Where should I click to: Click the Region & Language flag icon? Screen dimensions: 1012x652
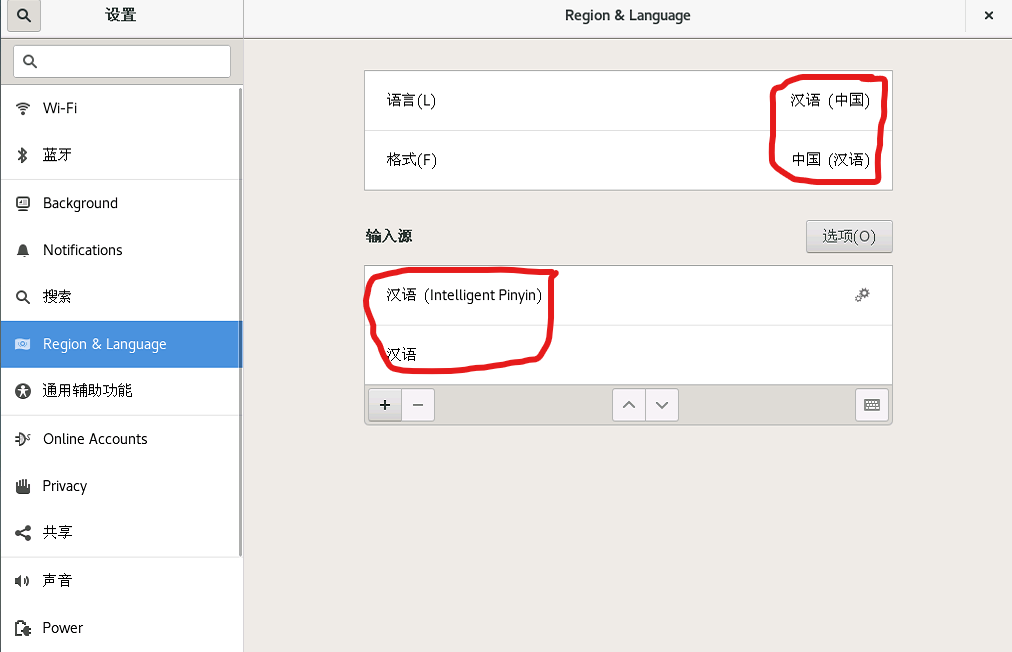[x=23, y=344]
